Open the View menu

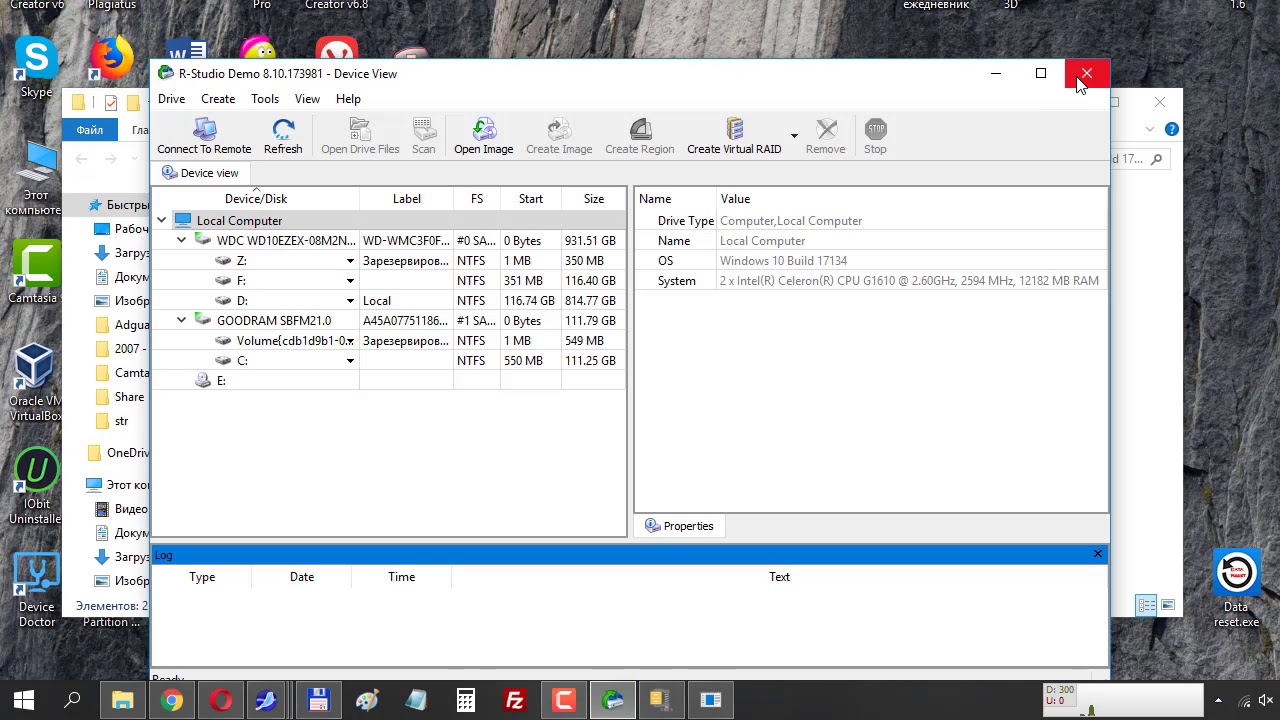[x=307, y=99]
